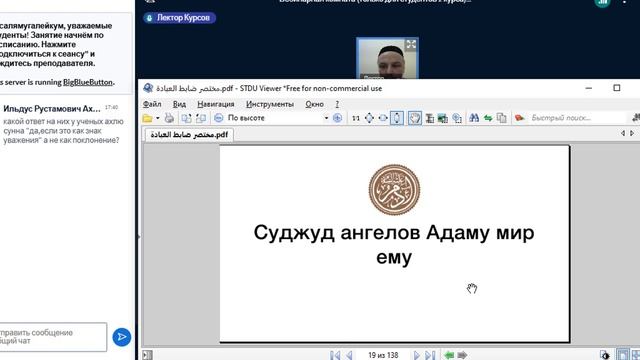The image size is (640, 360).
Task: Click the presenter webcam thumbnail
Action: point(387,58)
